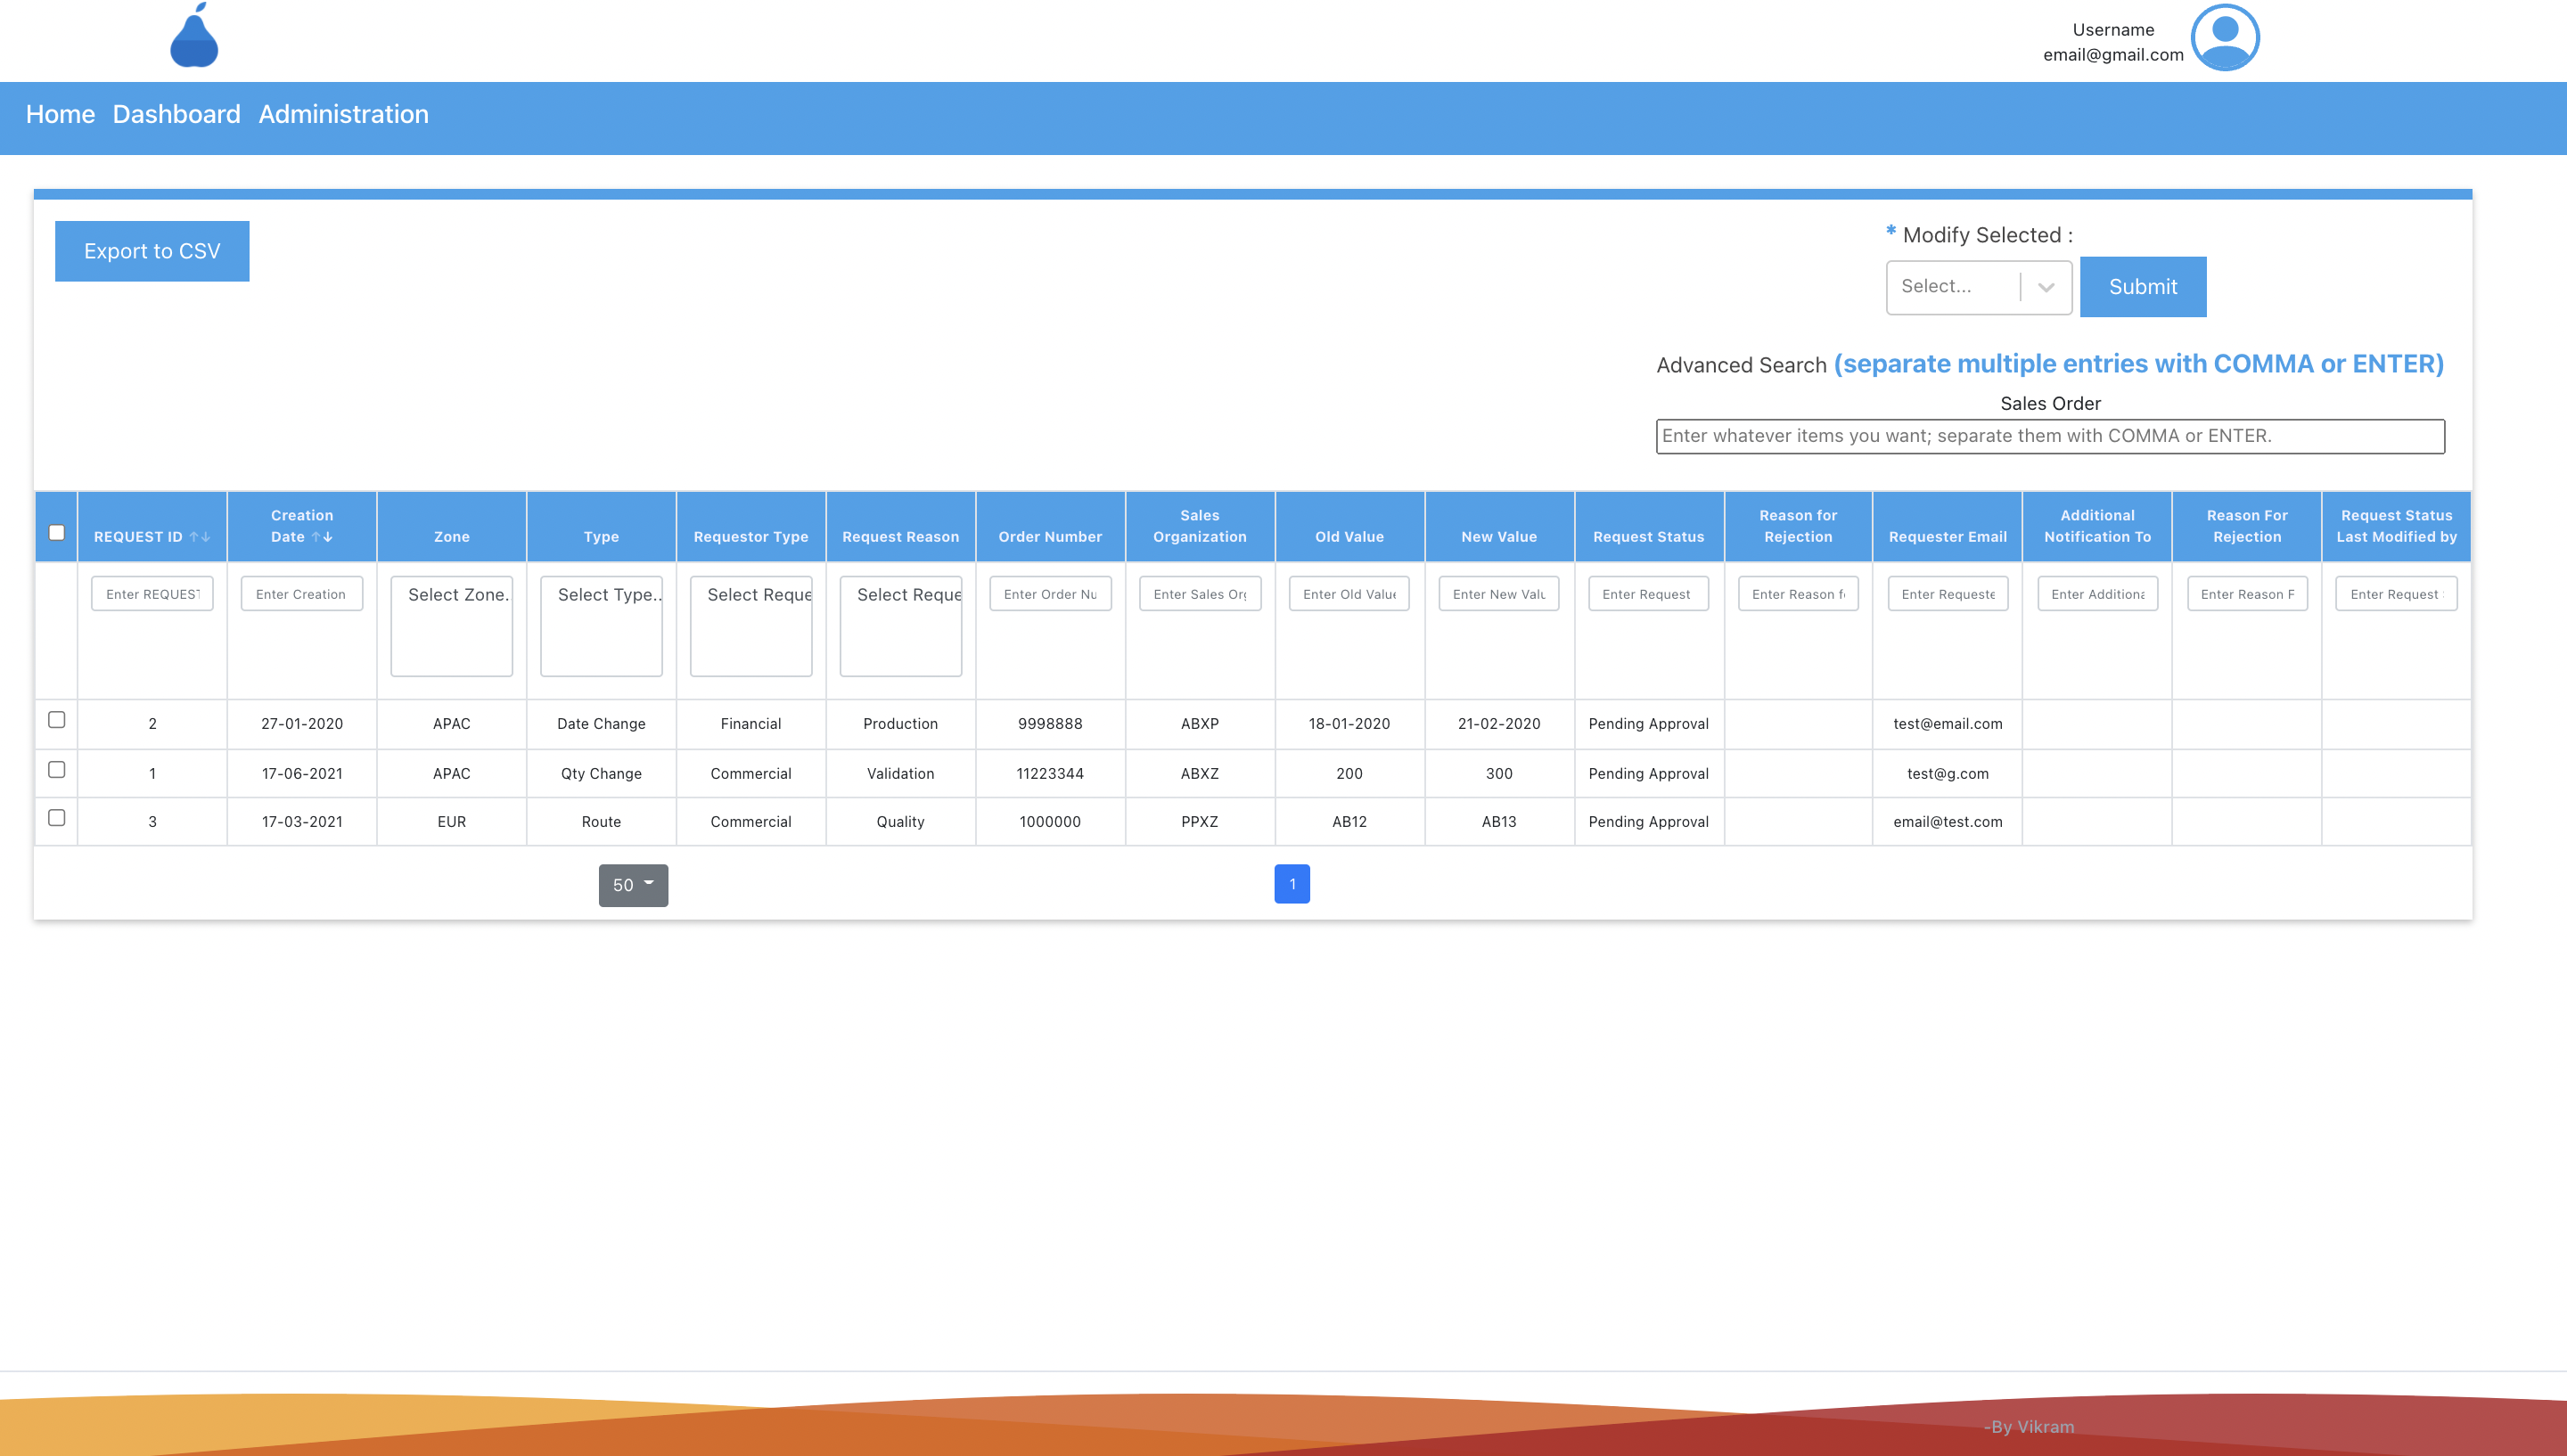Open the Select Zone filter dropdown
The image size is (2567, 1456).
tap(452, 625)
